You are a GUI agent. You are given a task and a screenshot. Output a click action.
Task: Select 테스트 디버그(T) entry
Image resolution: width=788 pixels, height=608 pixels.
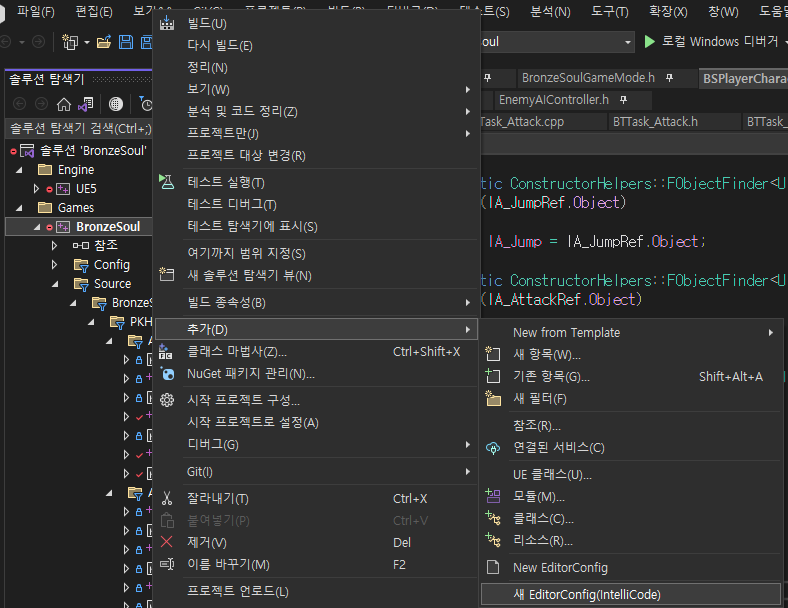(x=232, y=205)
